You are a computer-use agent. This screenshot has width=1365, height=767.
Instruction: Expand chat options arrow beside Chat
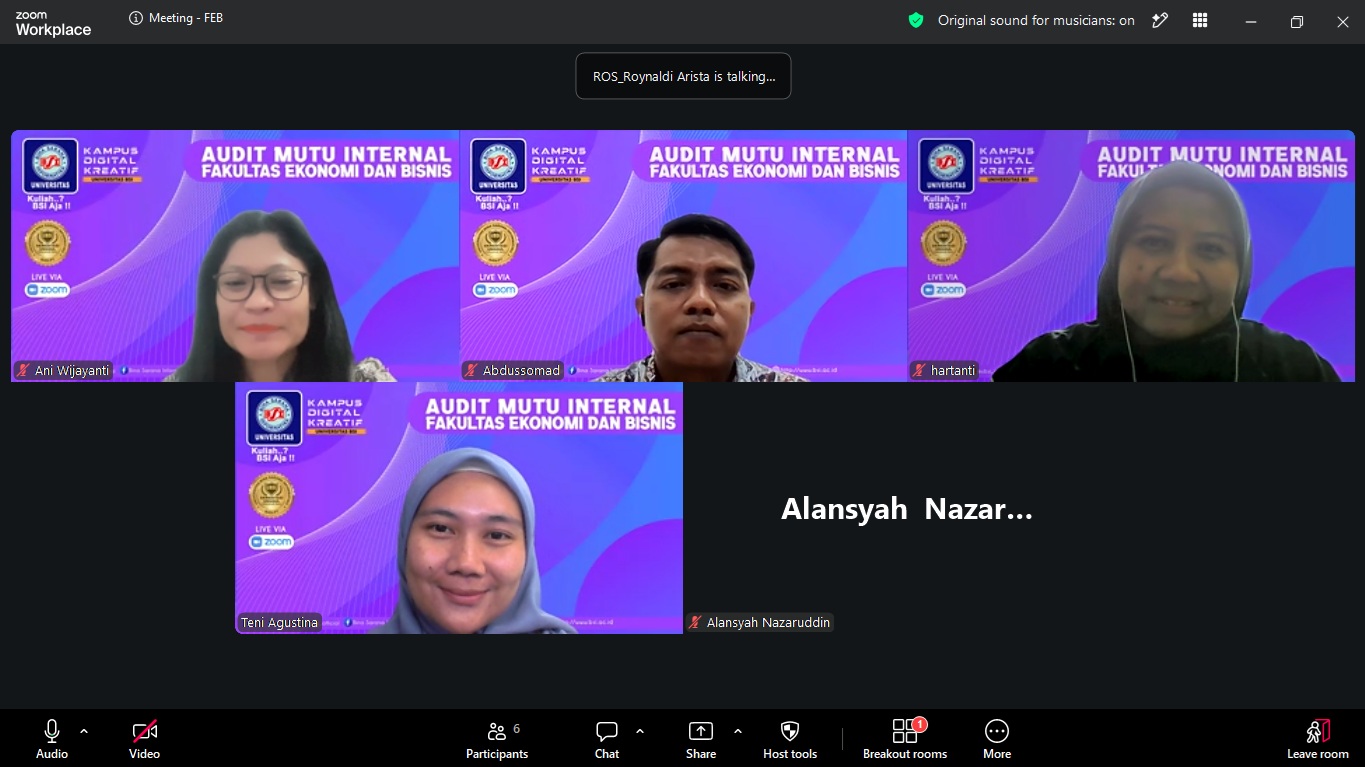(640, 731)
